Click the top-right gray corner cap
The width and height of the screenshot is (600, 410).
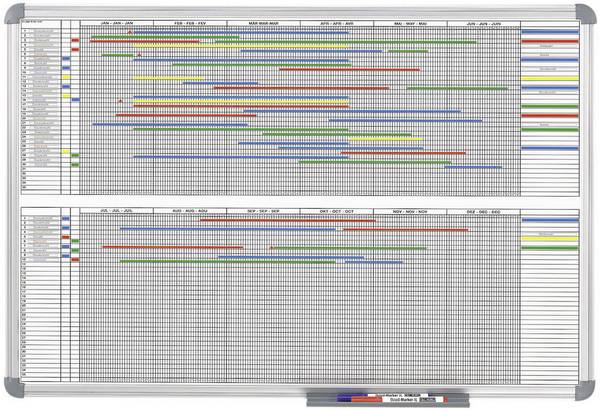click(585, 14)
